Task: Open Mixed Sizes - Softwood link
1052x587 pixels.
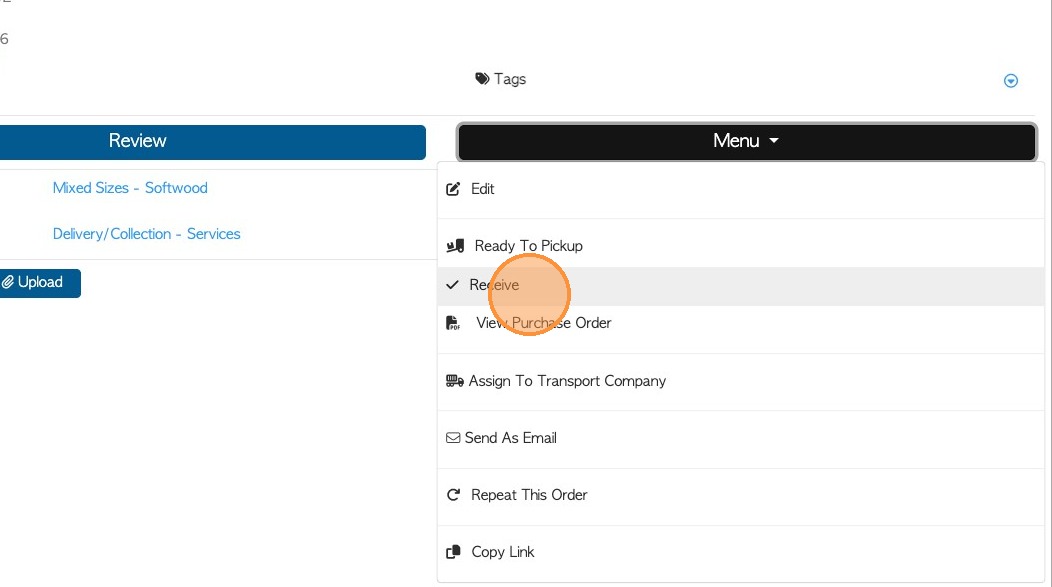Action: pyautogui.click(x=130, y=188)
